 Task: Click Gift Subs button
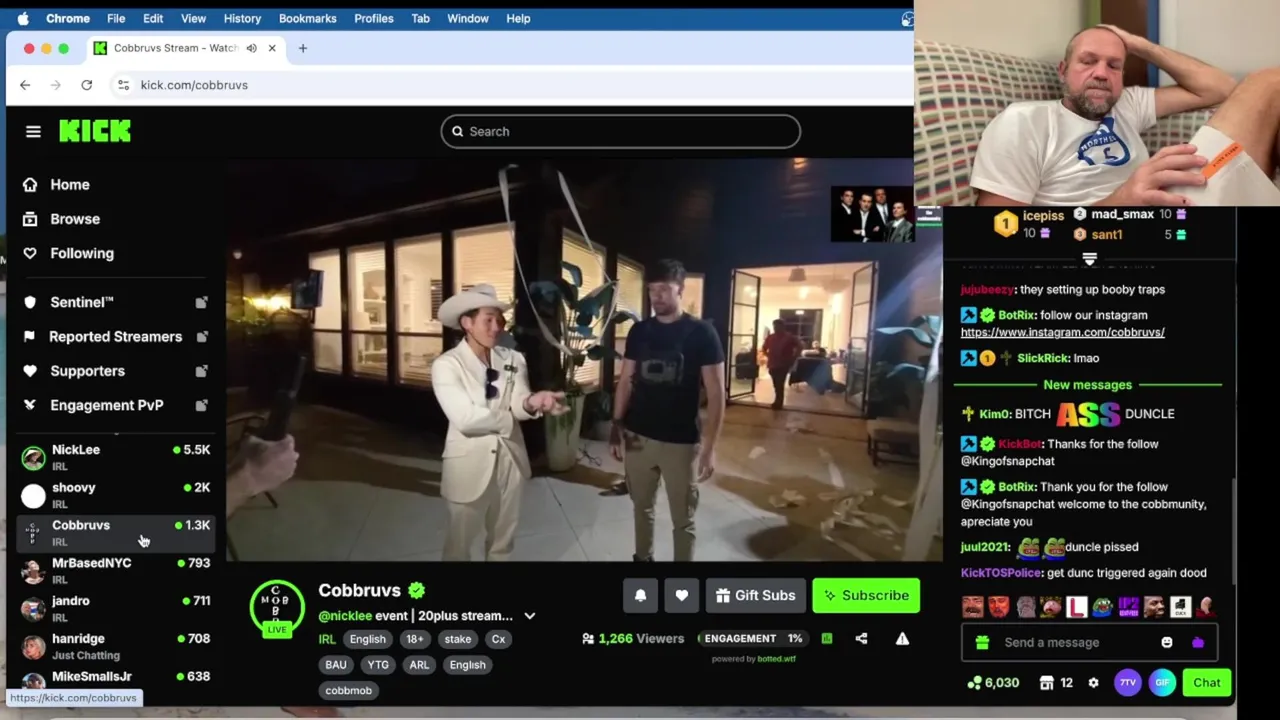[756, 595]
